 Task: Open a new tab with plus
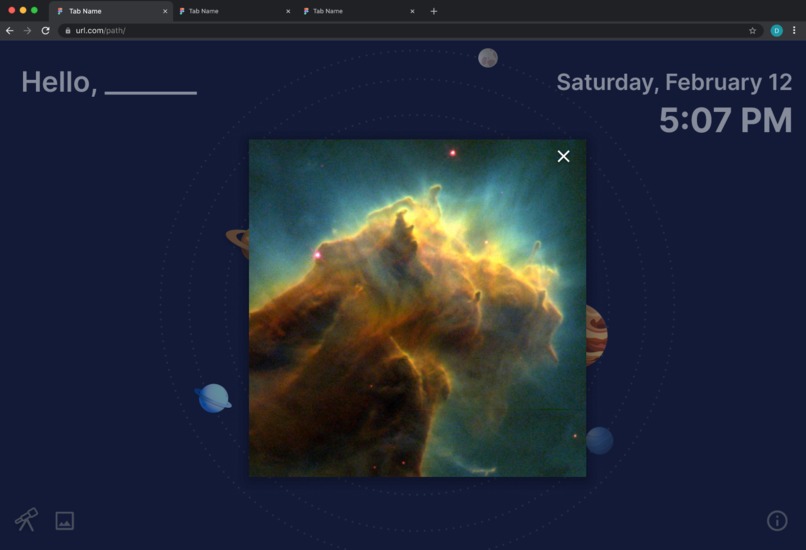(434, 11)
